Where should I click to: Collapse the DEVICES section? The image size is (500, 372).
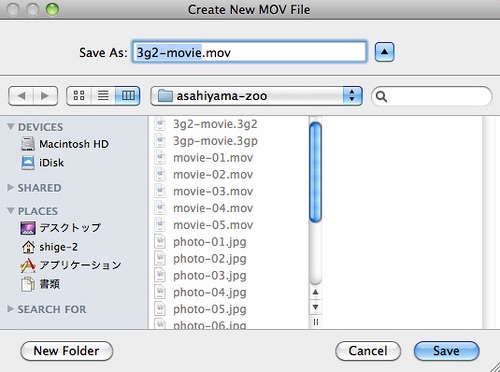(11, 127)
